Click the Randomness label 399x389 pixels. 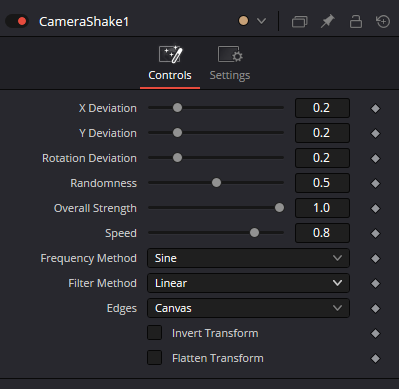point(104,183)
